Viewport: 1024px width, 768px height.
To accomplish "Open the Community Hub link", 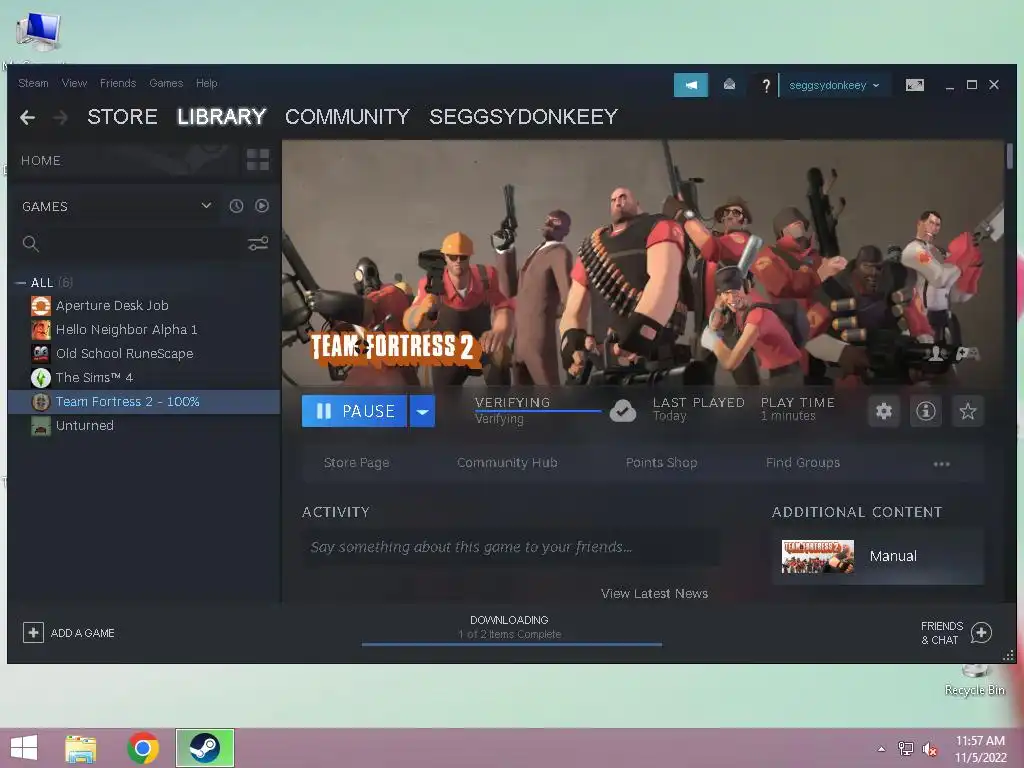I will [x=507, y=462].
